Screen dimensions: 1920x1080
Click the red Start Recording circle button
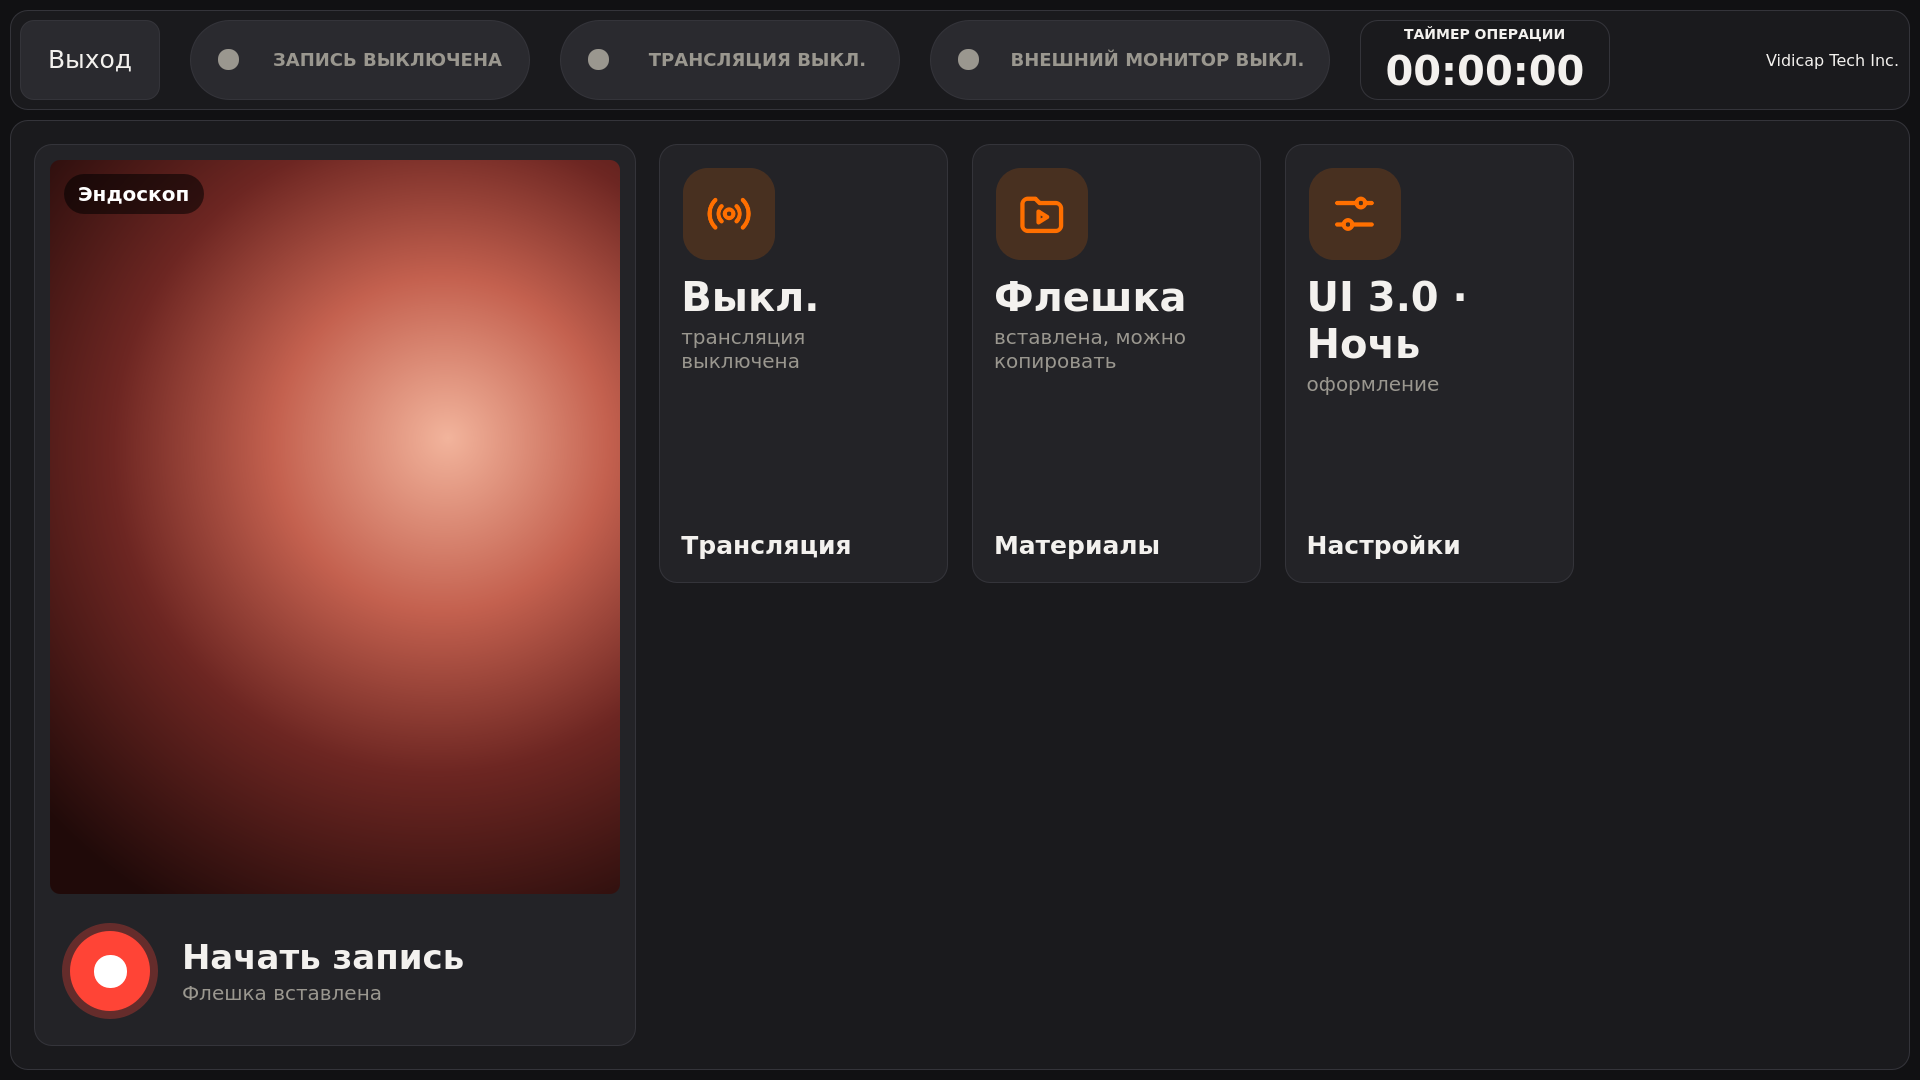pos(110,971)
